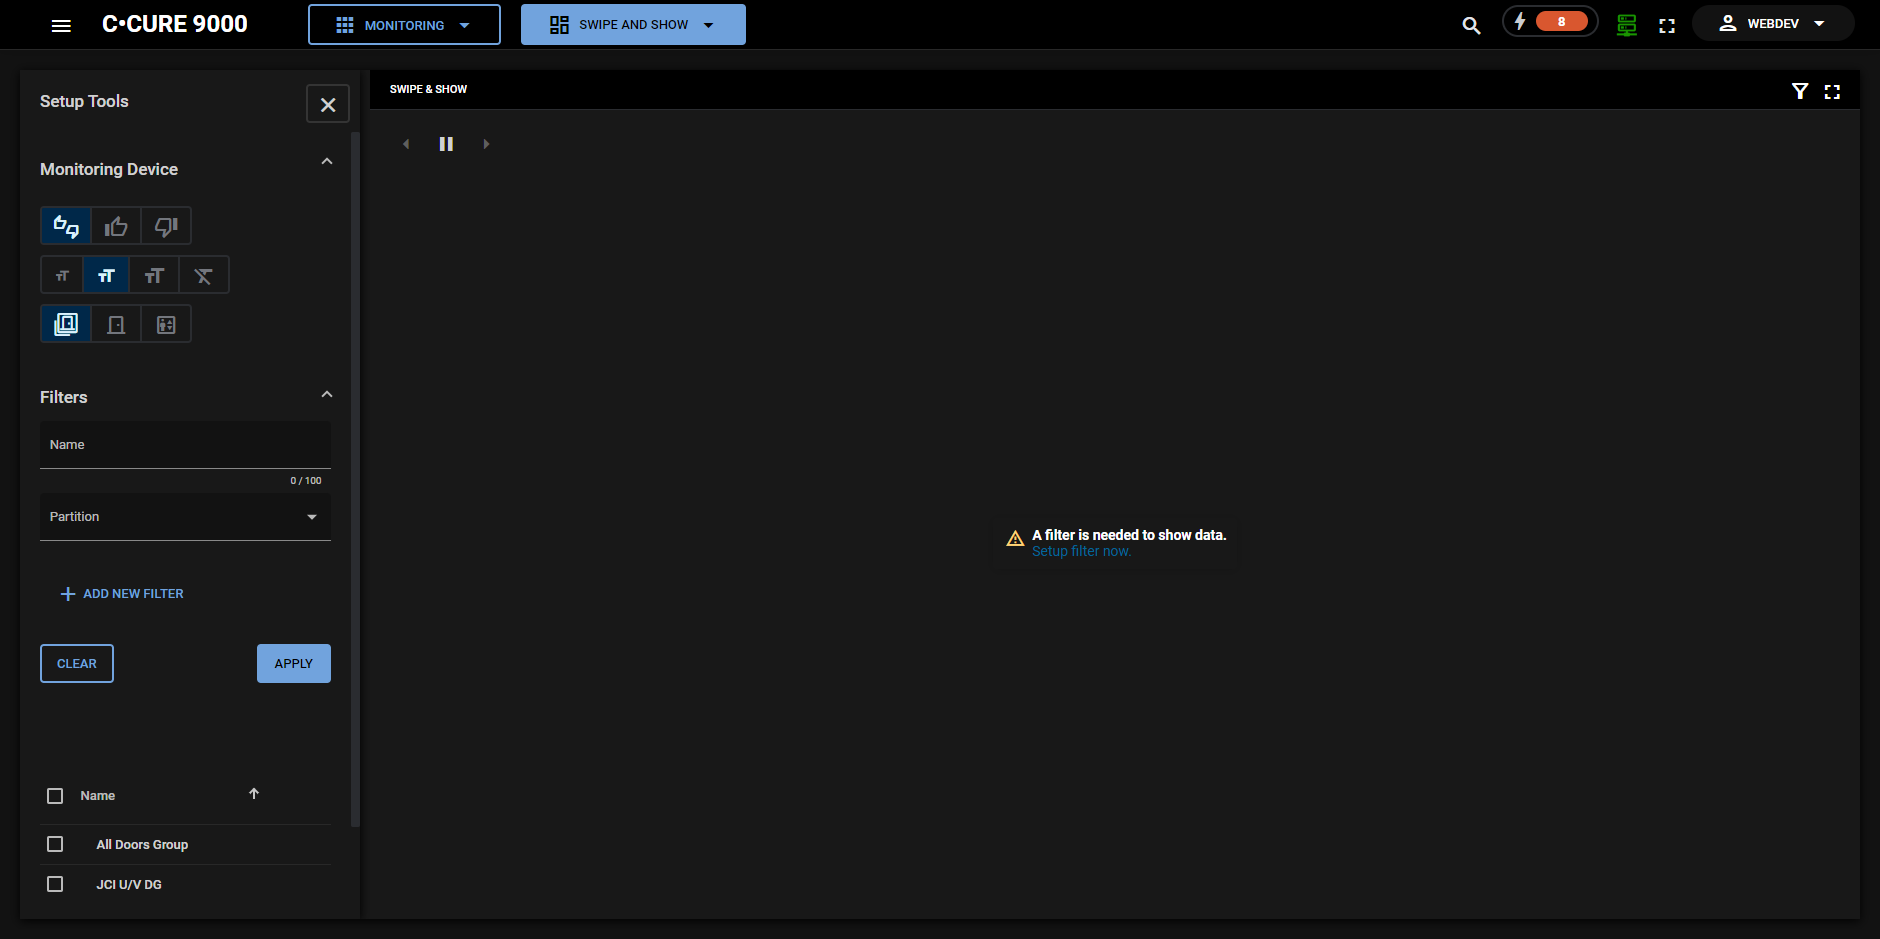1880x939 pixels.
Task: Choose the small text size icon
Action: (x=62, y=274)
